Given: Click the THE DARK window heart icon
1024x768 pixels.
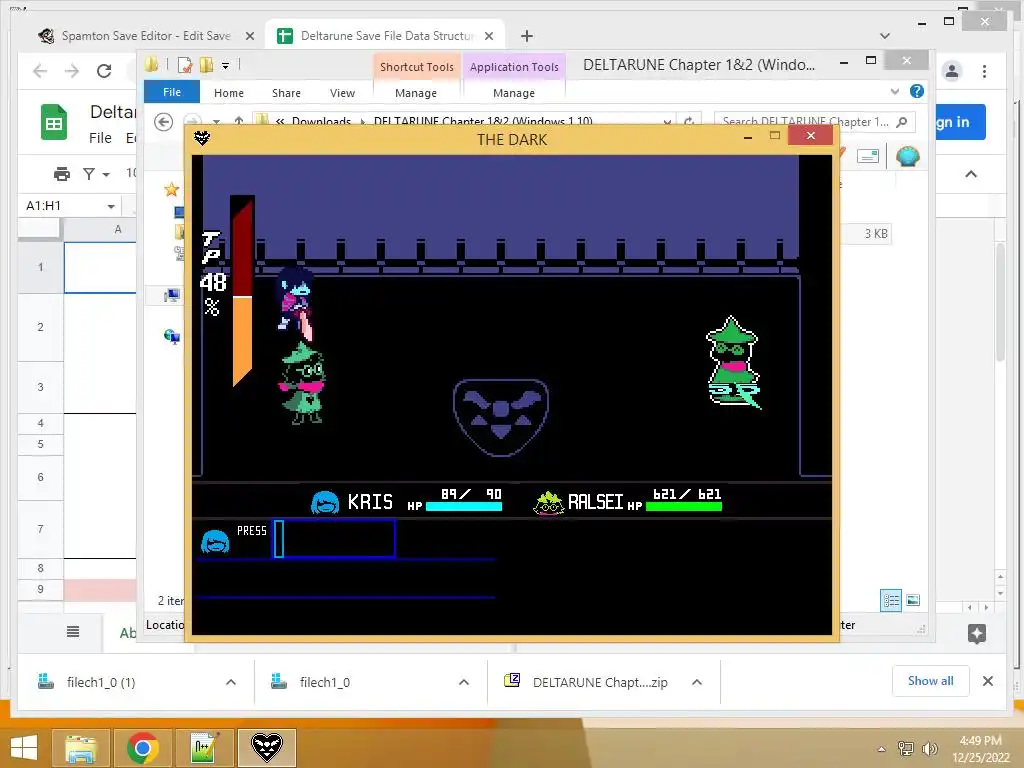Looking at the screenshot, I should tap(202, 138).
